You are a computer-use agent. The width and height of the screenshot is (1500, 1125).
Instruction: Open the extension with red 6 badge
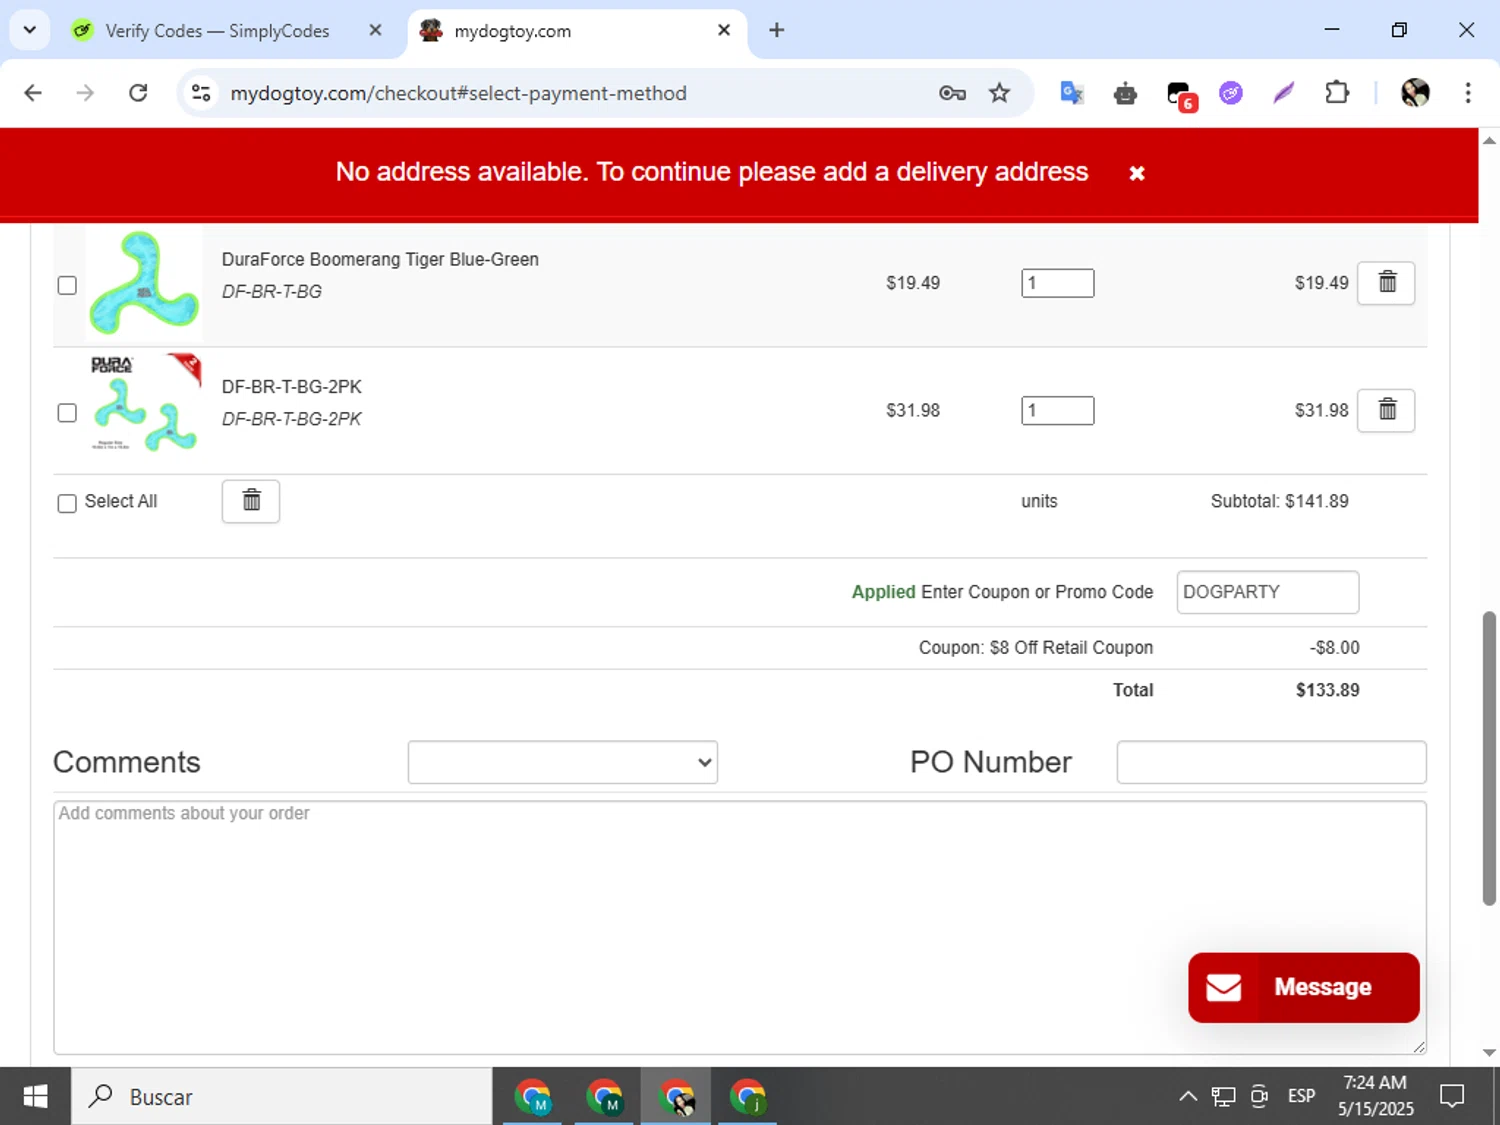click(1181, 95)
